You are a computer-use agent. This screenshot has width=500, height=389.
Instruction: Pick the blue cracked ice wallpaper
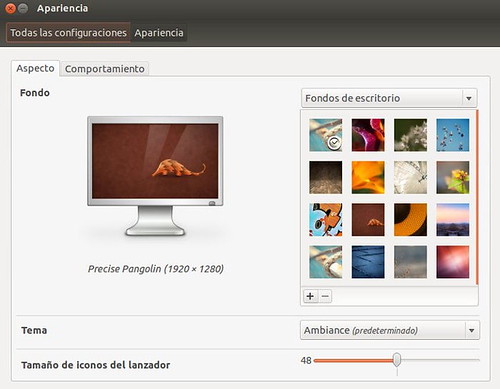(x=368, y=262)
